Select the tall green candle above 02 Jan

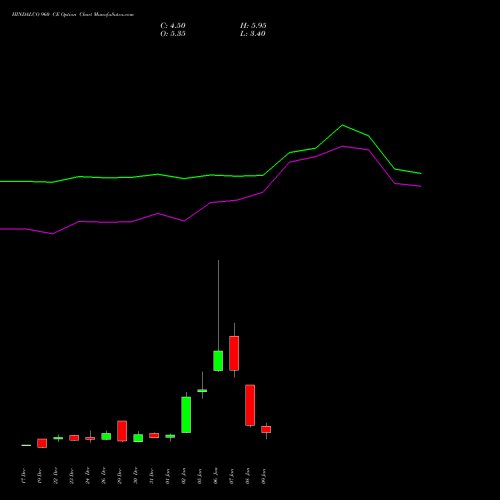pos(186,415)
